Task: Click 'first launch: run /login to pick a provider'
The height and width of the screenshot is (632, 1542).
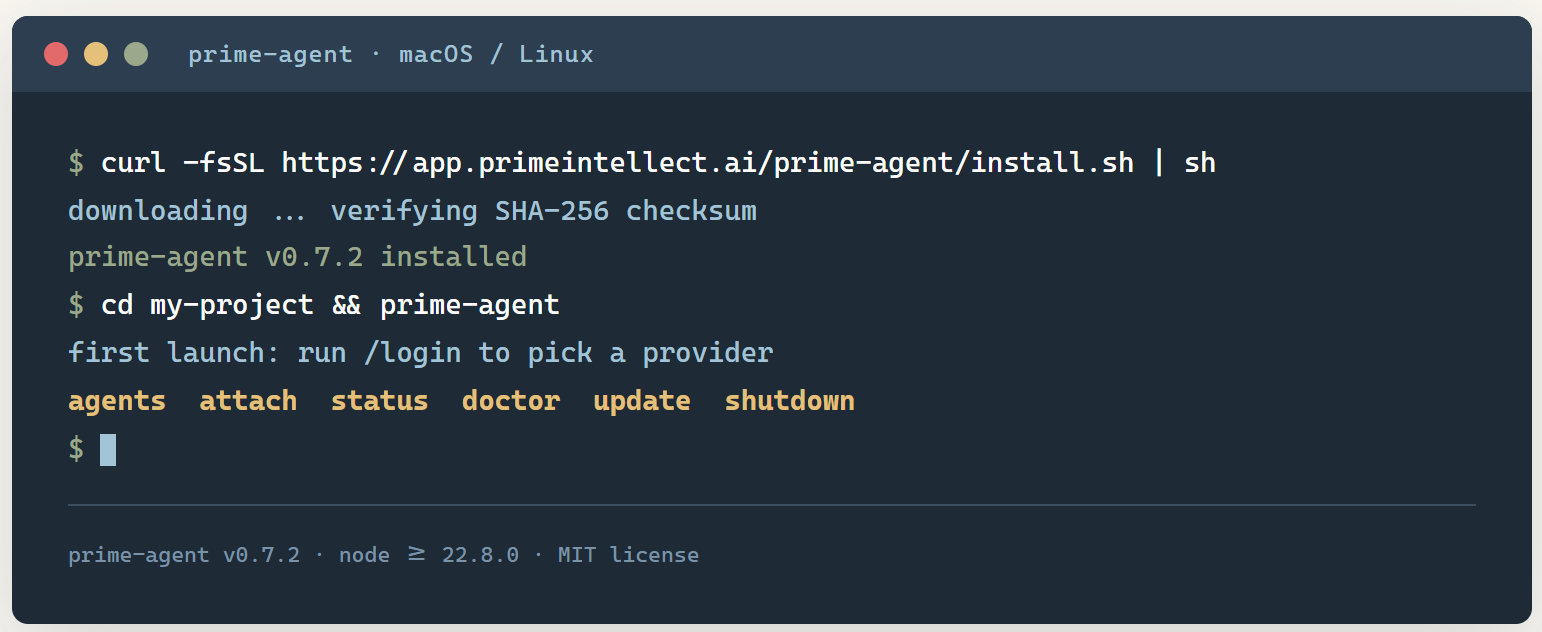Action: (x=420, y=353)
